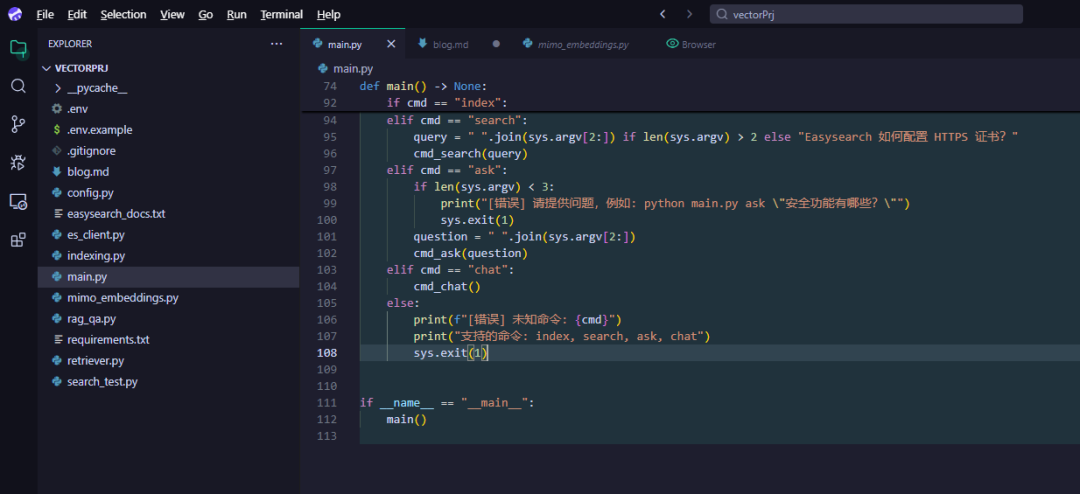Click the main.py breadcrumb label
Screen dimensions: 1080x494
[x=353, y=68]
